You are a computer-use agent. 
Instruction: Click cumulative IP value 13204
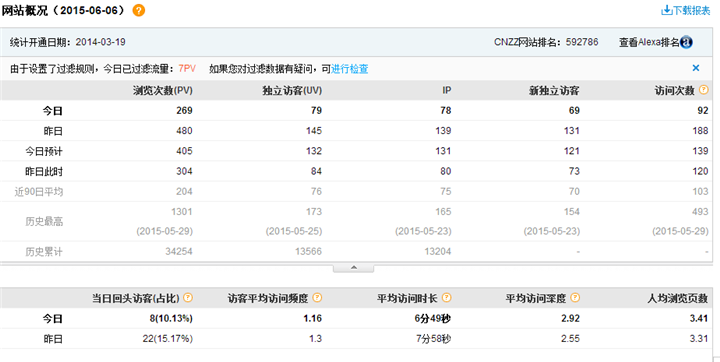(x=438, y=252)
